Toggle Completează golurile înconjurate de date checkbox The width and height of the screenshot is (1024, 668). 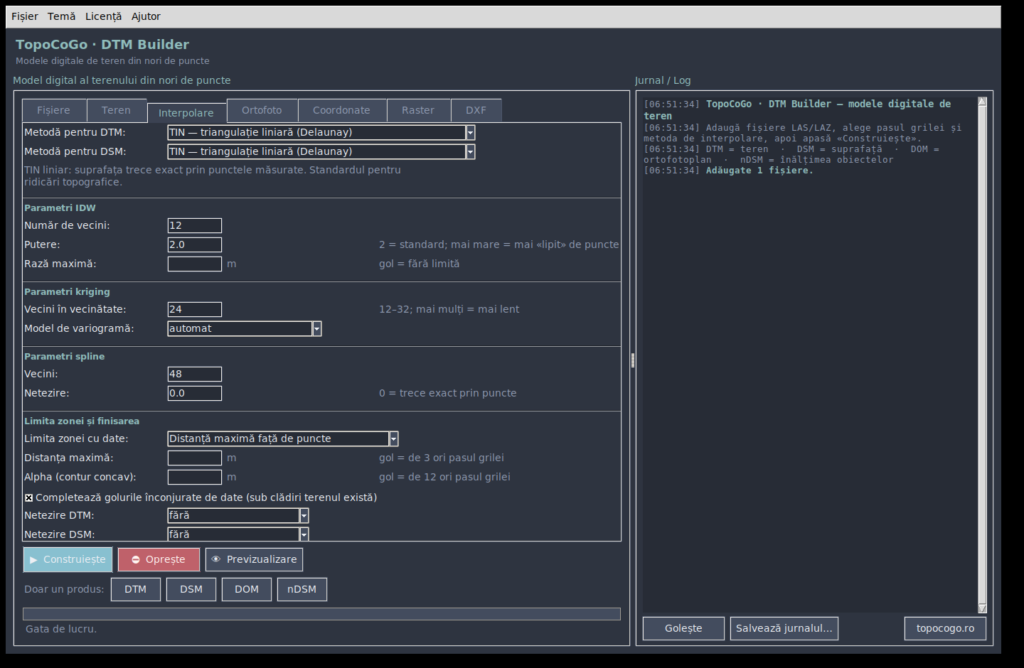pos(29,498)
